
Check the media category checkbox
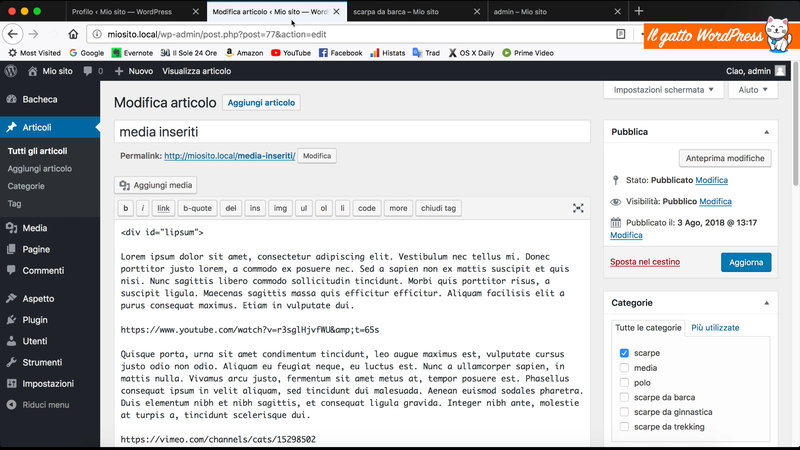click(624, 368)
